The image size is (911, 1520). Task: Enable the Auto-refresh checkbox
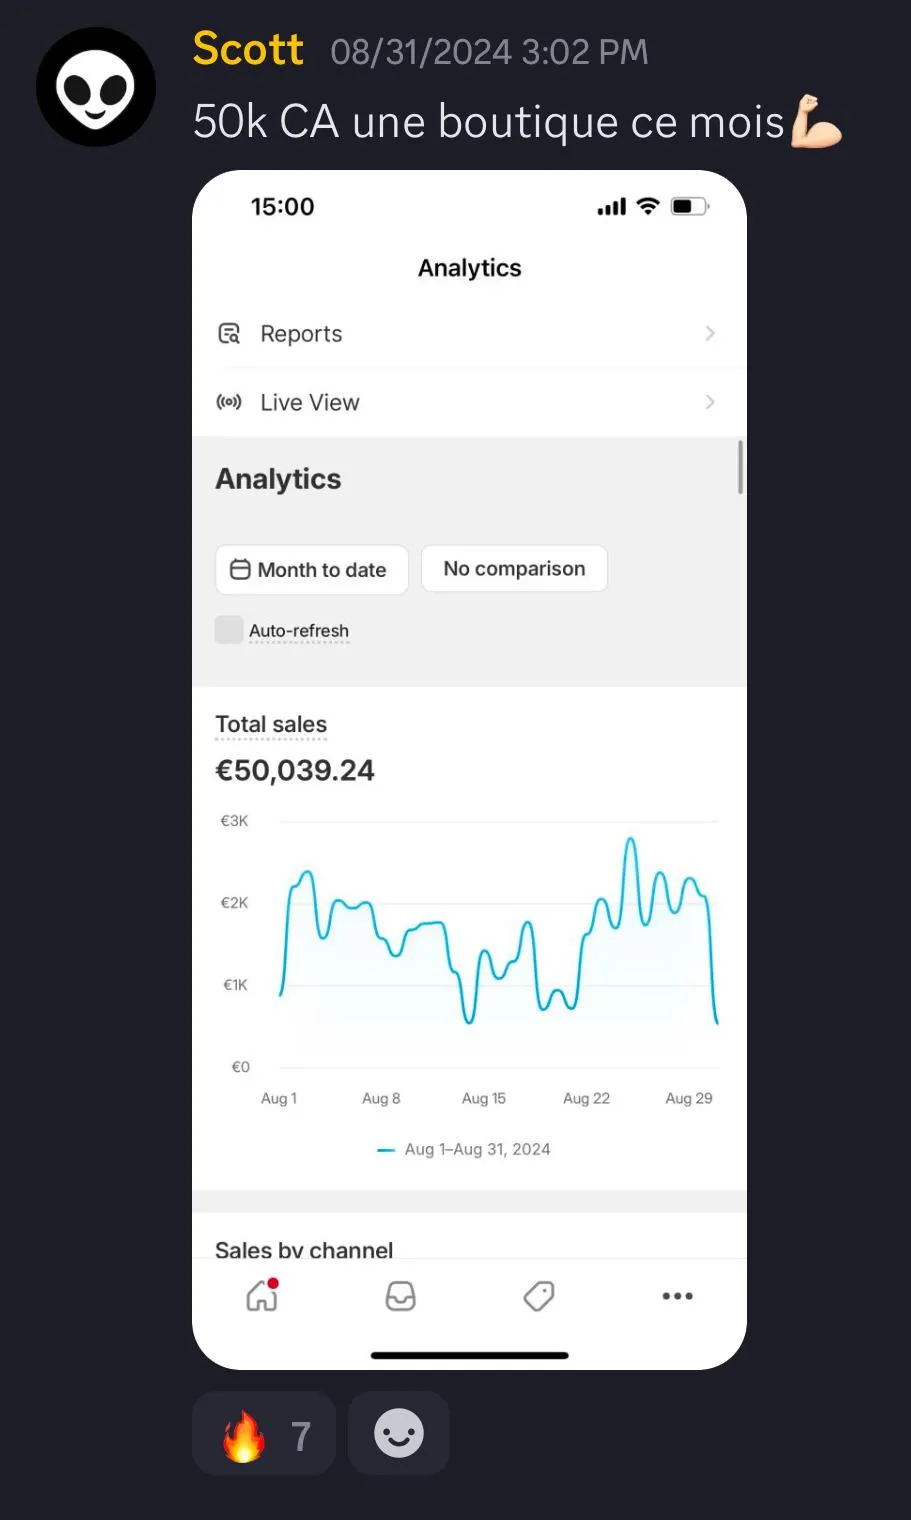[229, 630]
